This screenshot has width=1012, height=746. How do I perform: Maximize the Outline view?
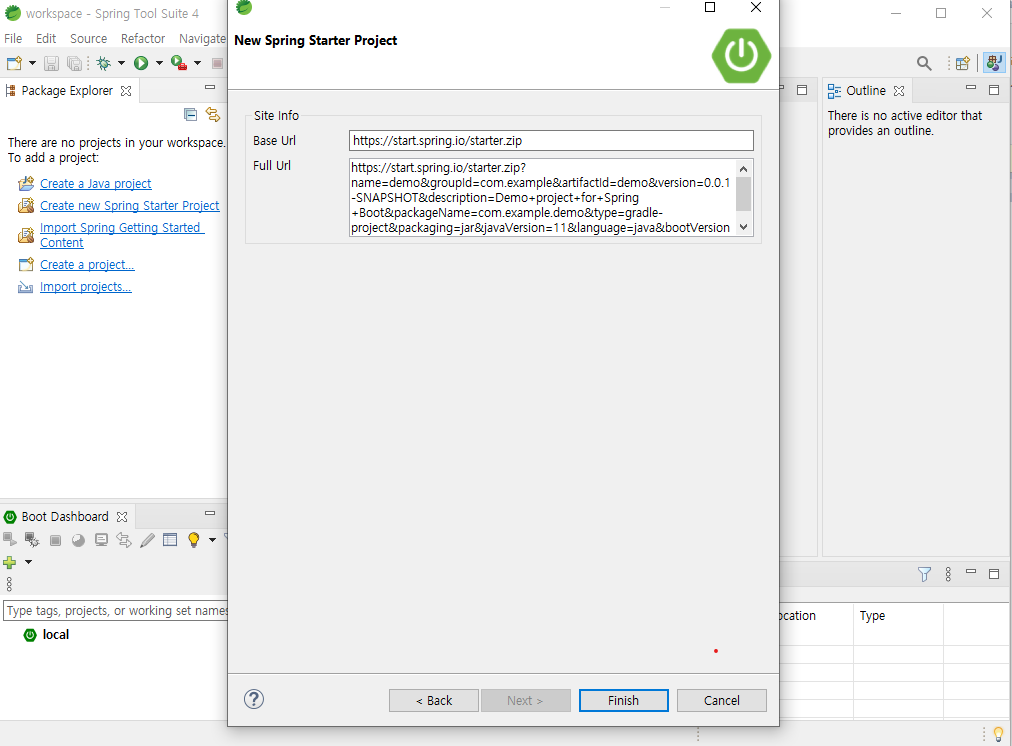click(x=994, y=90)
